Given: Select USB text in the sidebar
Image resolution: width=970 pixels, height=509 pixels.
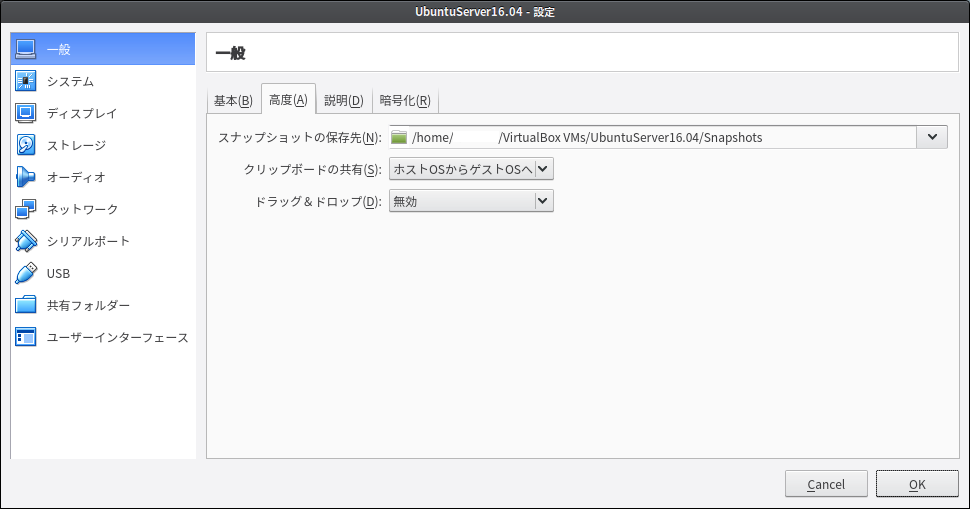Looking at the screenshot, I should click(59, 273).
